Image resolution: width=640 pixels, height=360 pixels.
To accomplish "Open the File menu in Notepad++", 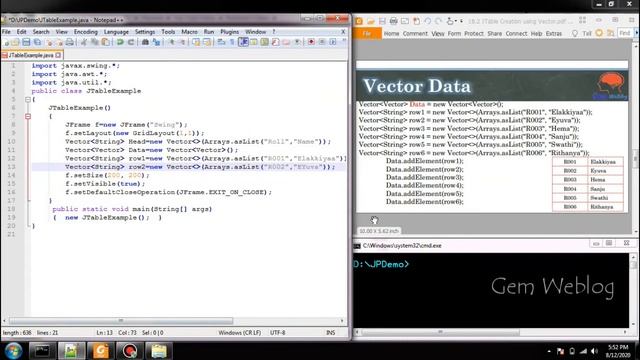I will click(6, 32).
